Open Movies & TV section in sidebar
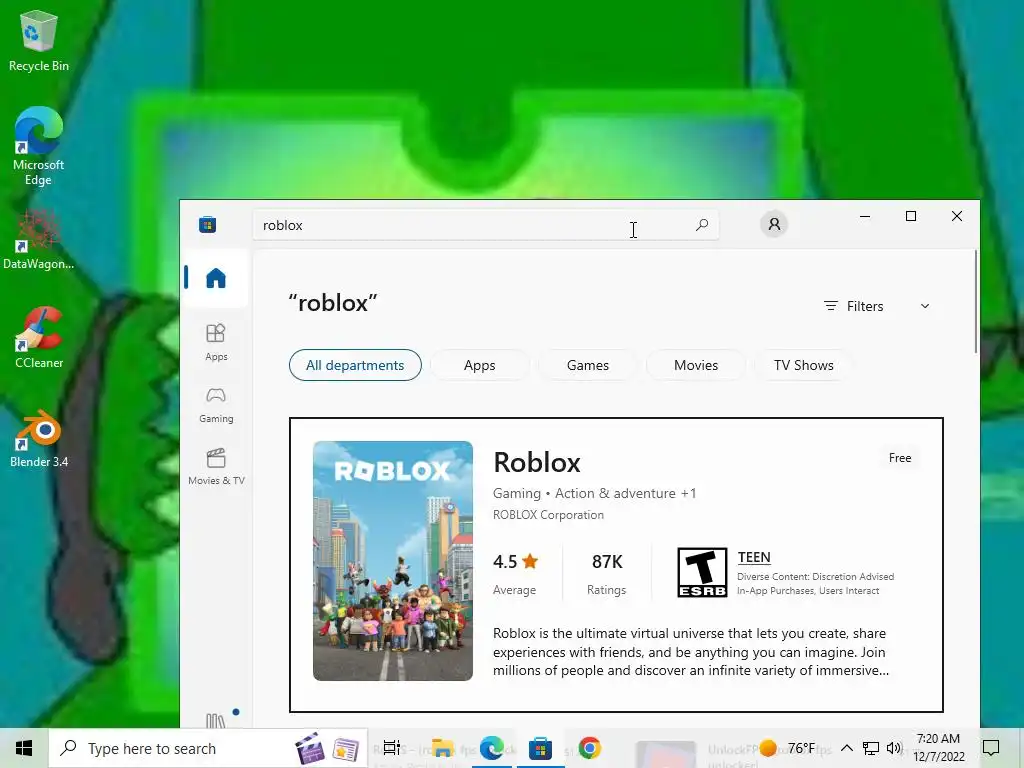 [216, 466]
